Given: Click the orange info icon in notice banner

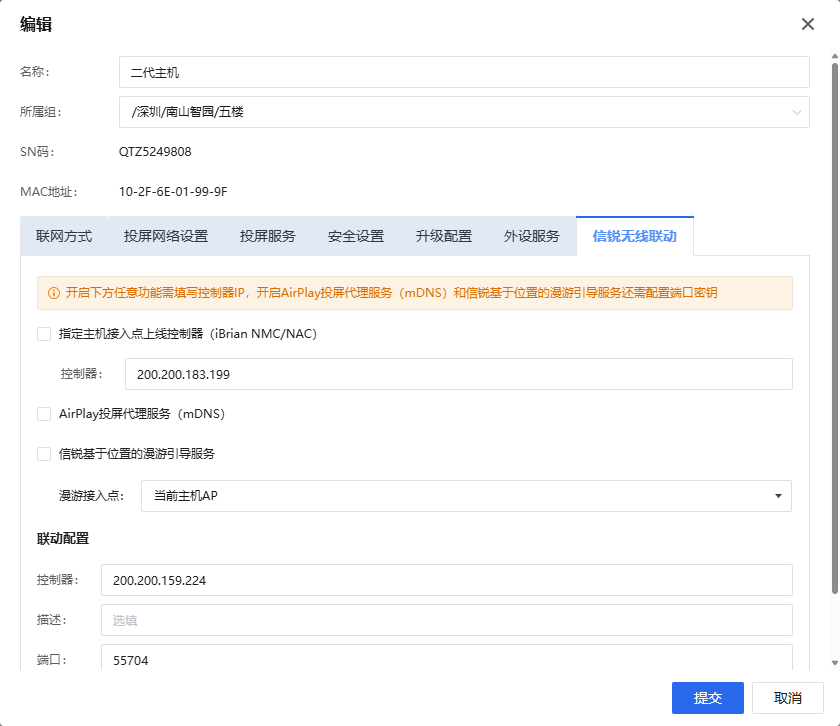Looking at the screenshot, I should click(54, 293).
